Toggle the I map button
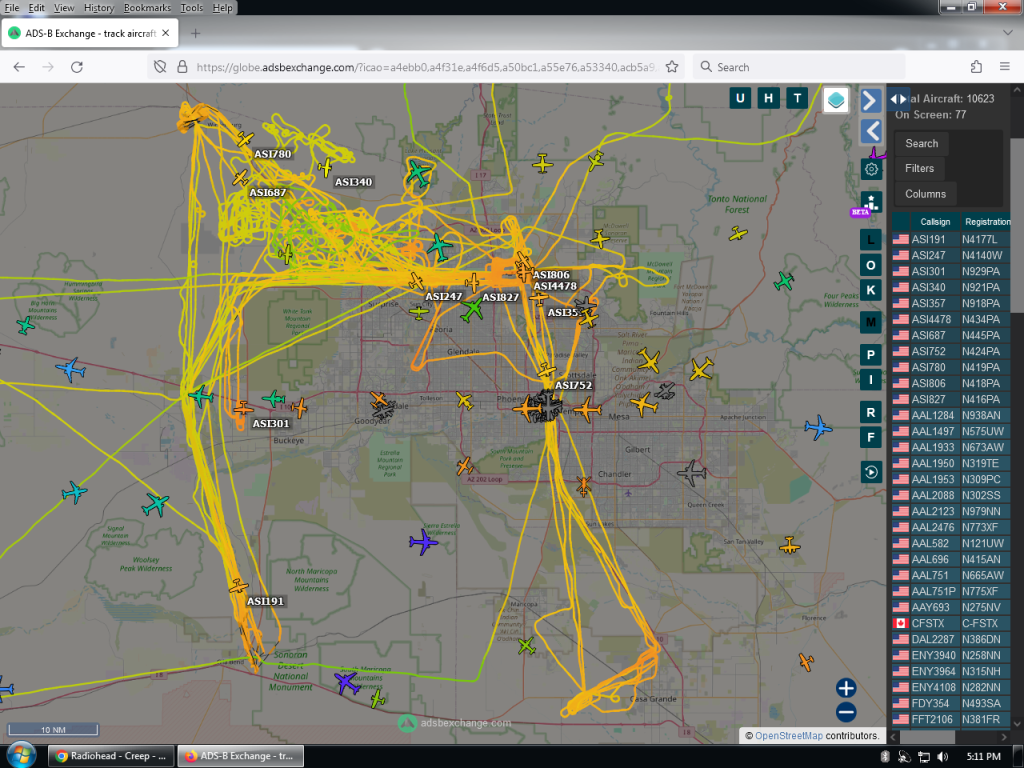1024x768 pixels. 871,379
